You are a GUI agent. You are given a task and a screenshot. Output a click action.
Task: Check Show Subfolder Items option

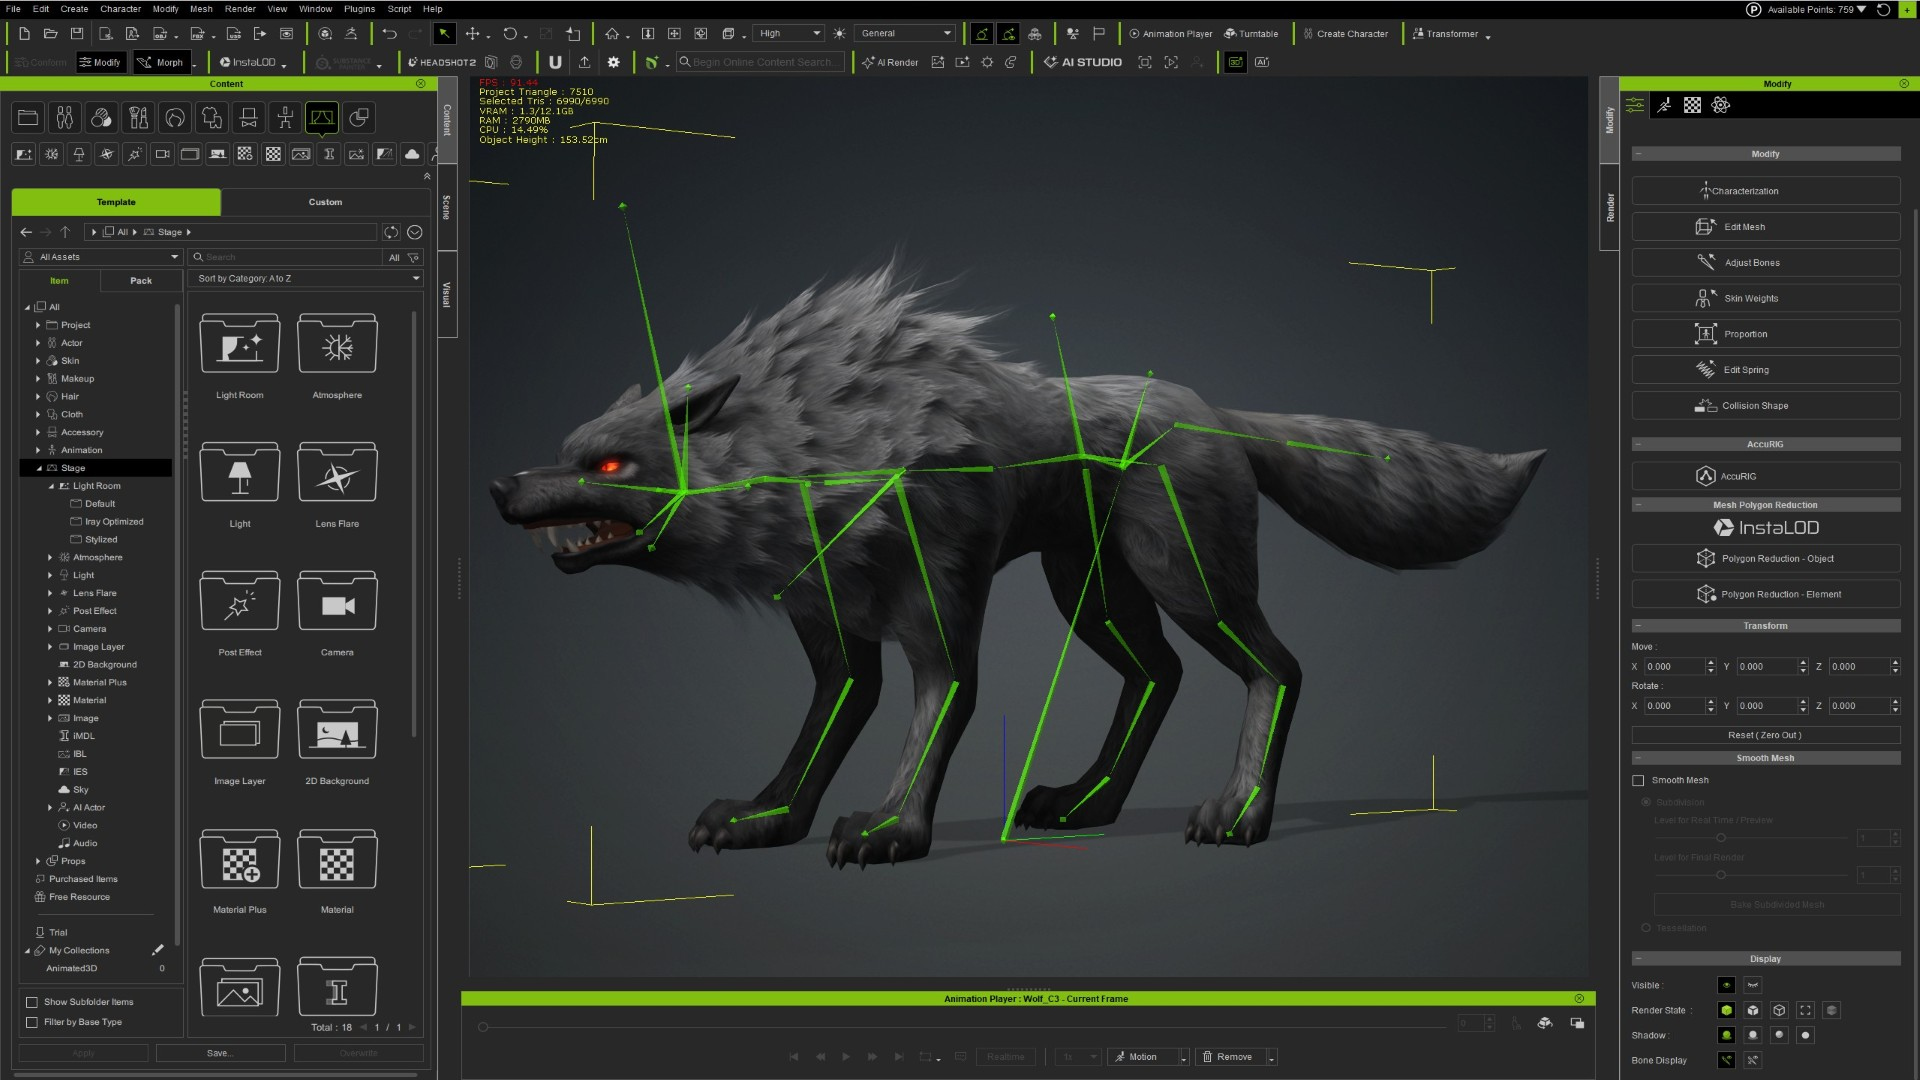32,1002
